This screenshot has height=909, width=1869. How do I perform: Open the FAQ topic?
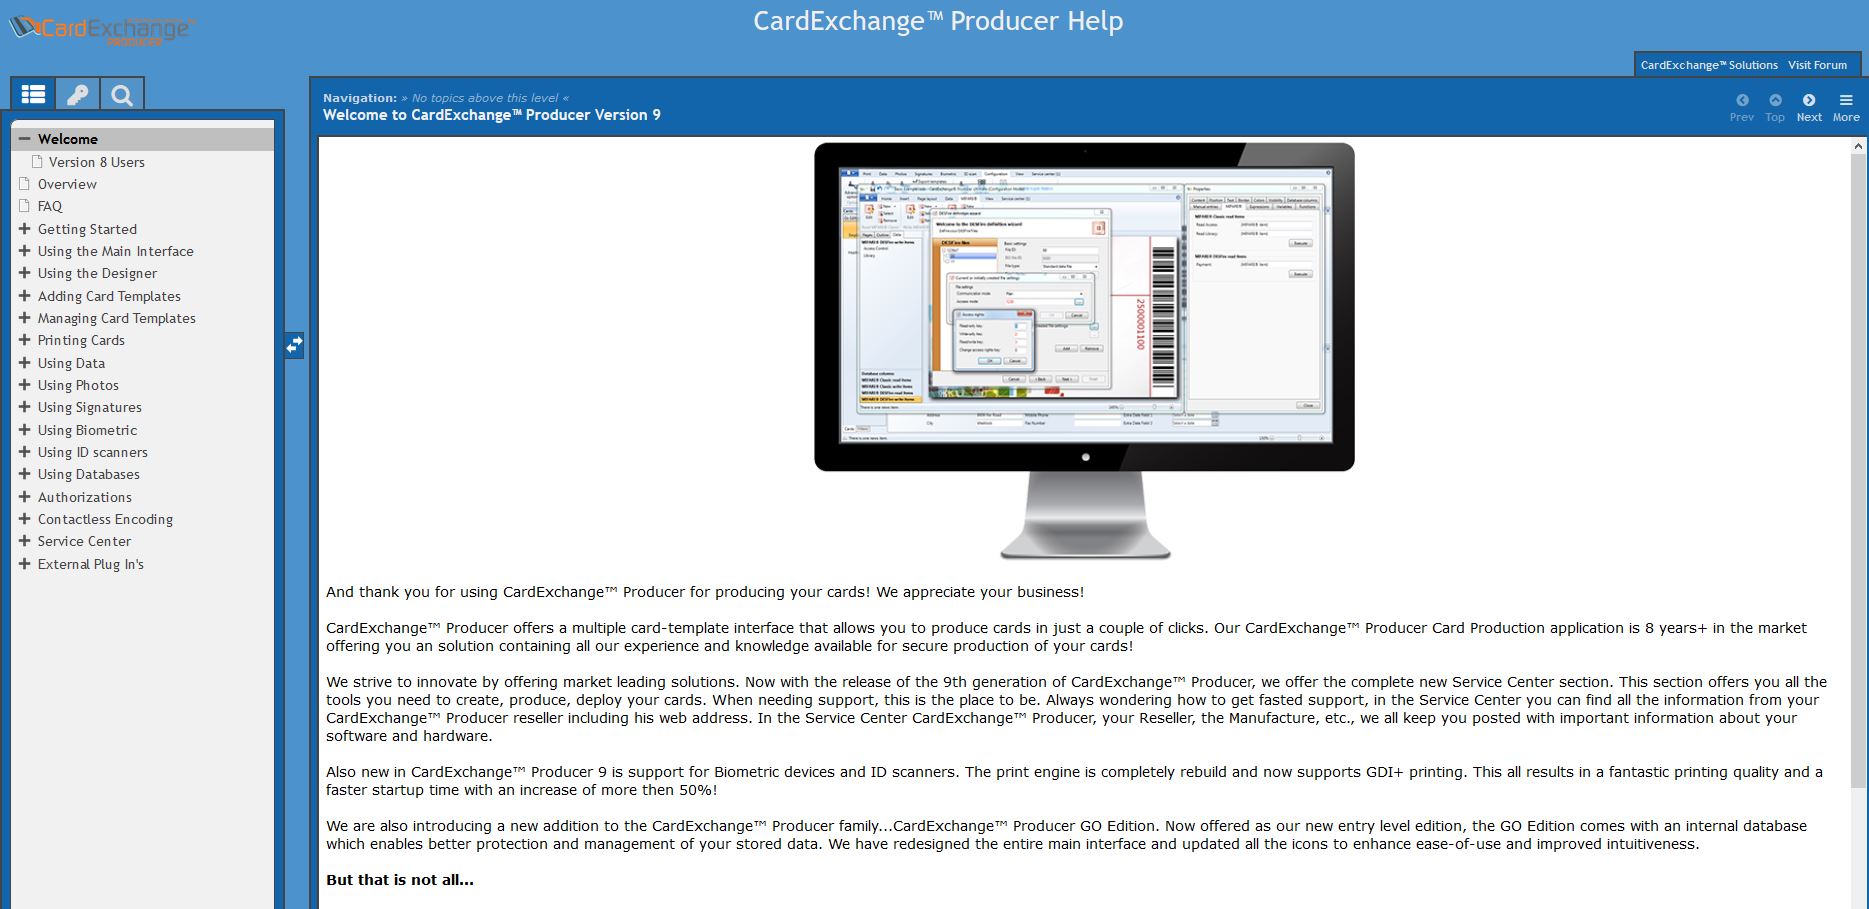tap(50, 206)
